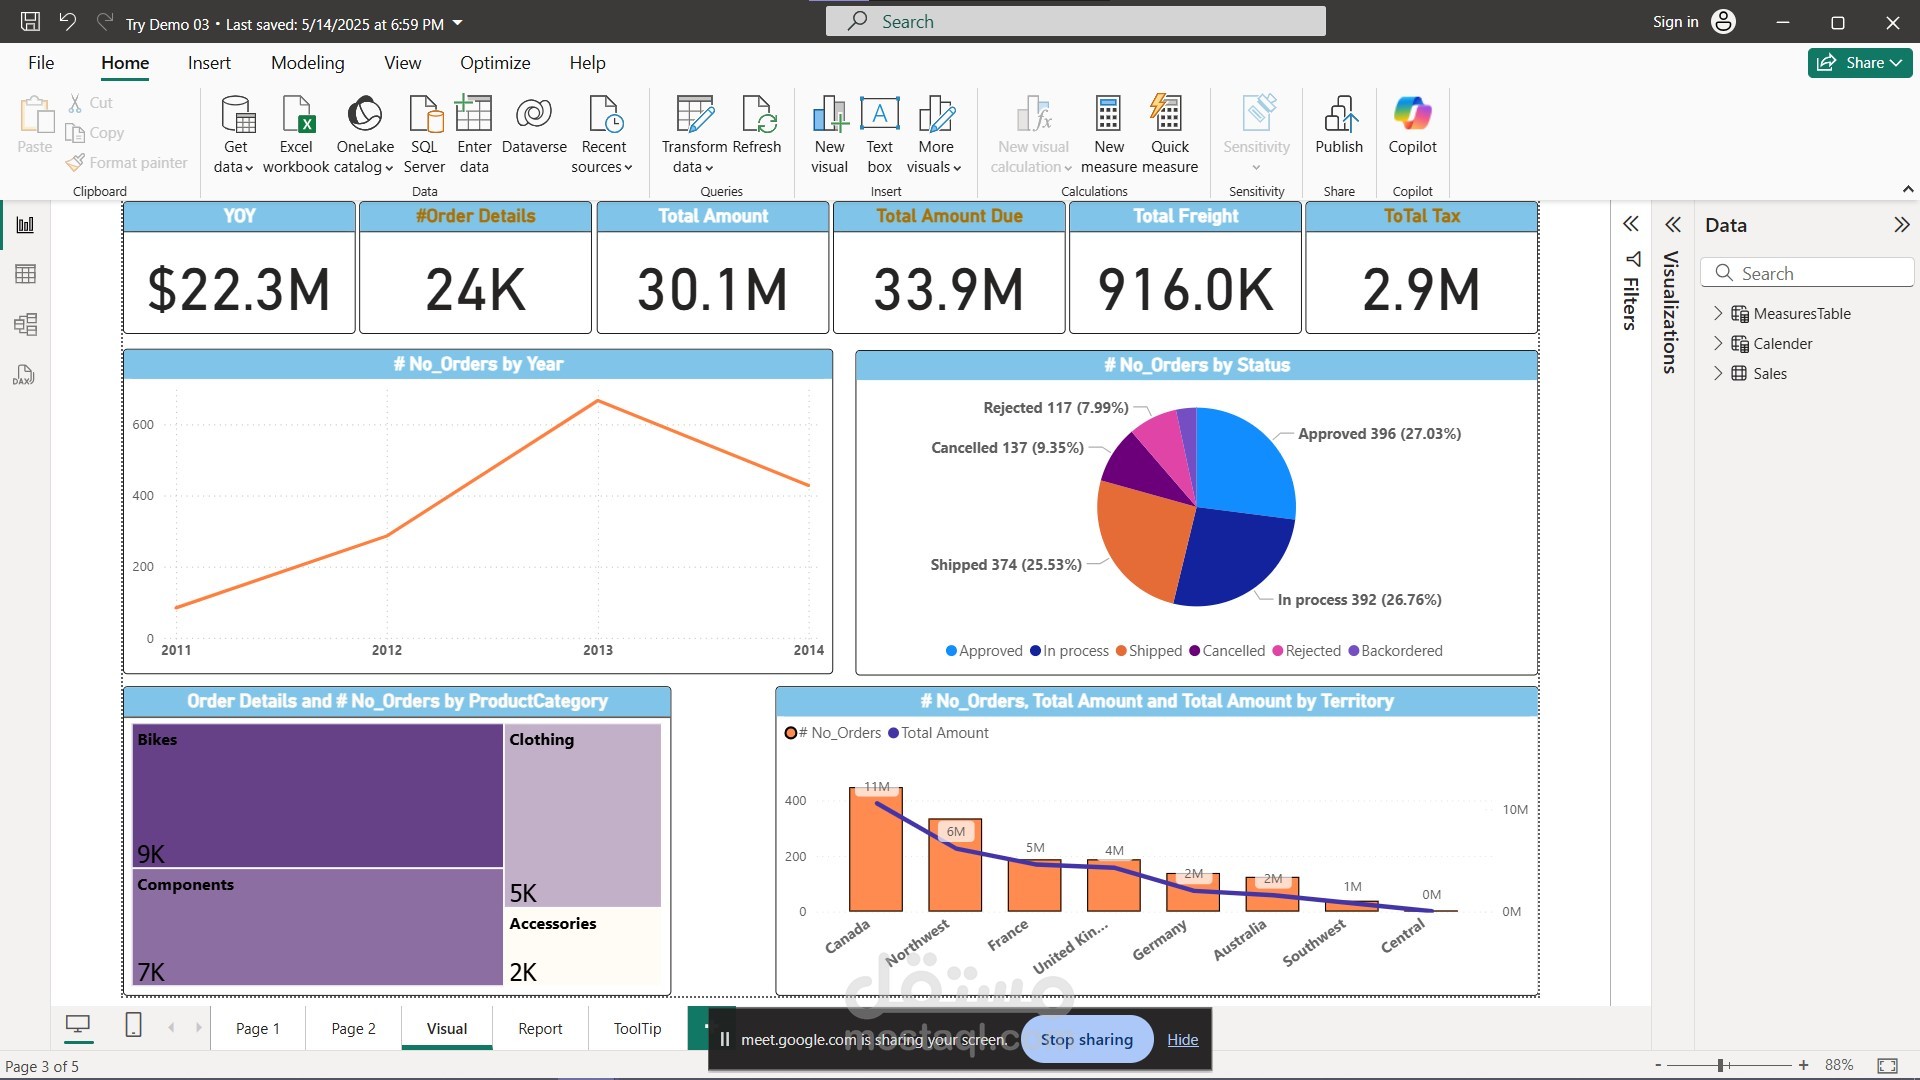Switch to Report view in sidebar

(25, 225)
